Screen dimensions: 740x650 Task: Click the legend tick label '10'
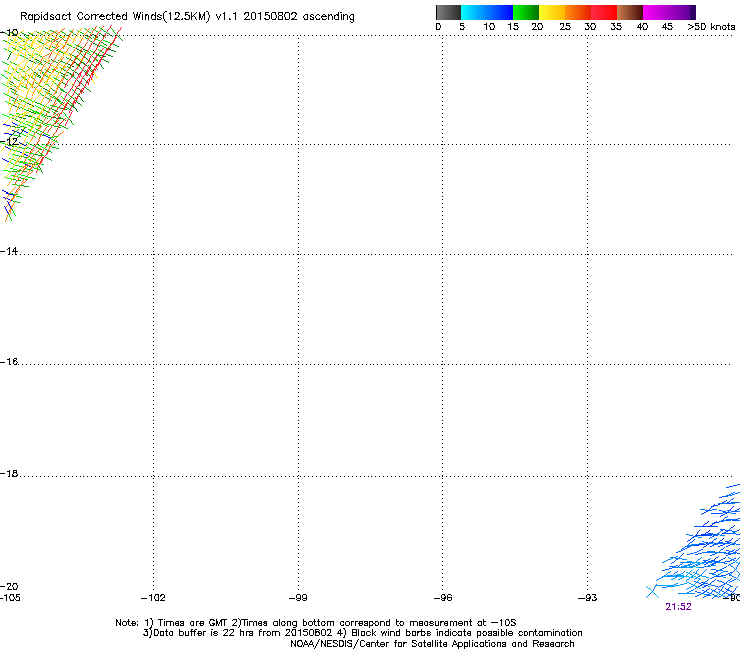[x=489, y=27]
